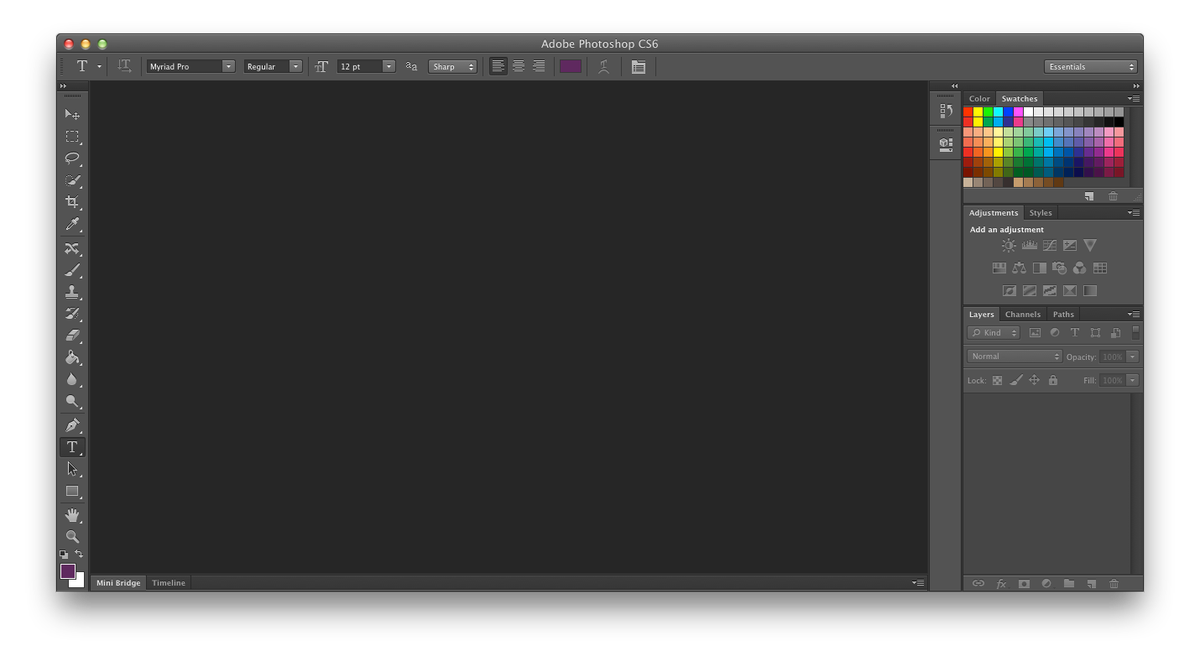This screenshot has width=1200, height=666.
Task: Toggle text orientation in options bar
Action: pyautogui.click(x=124, y=66)
